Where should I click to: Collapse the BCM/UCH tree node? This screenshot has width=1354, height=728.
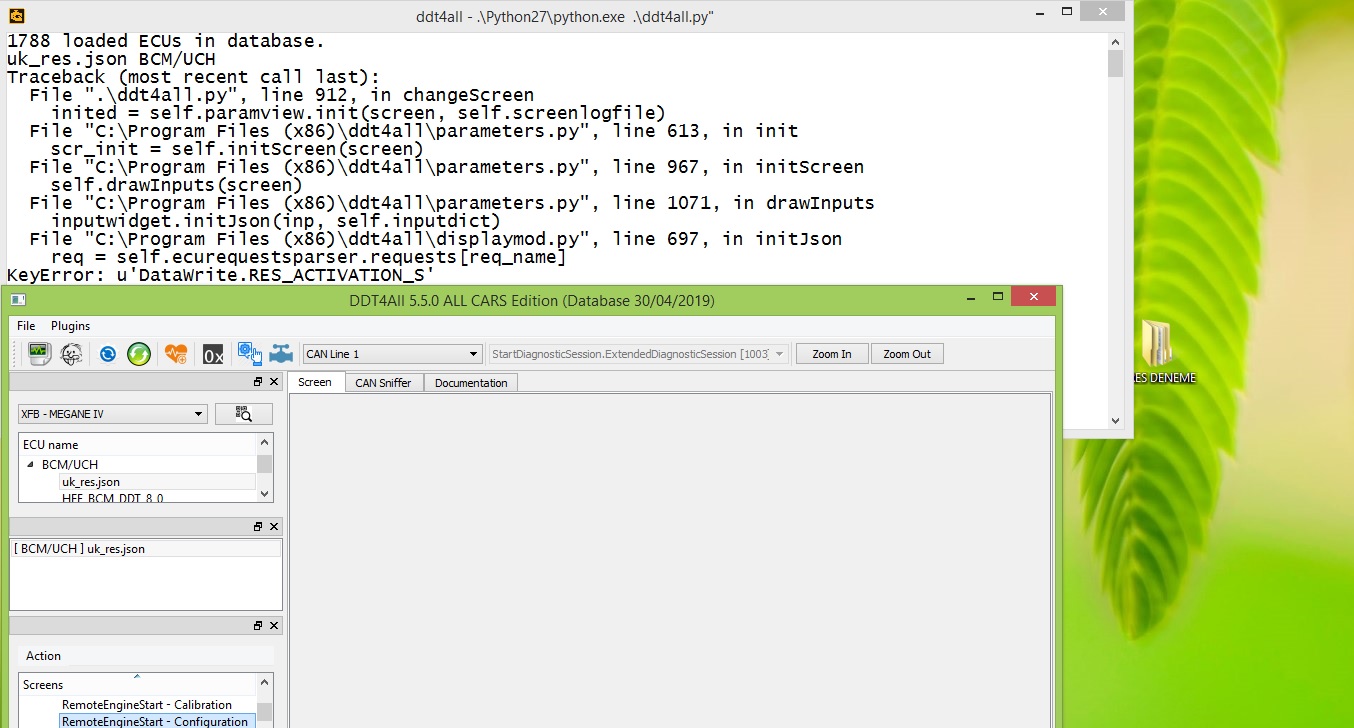click(32, 464)
